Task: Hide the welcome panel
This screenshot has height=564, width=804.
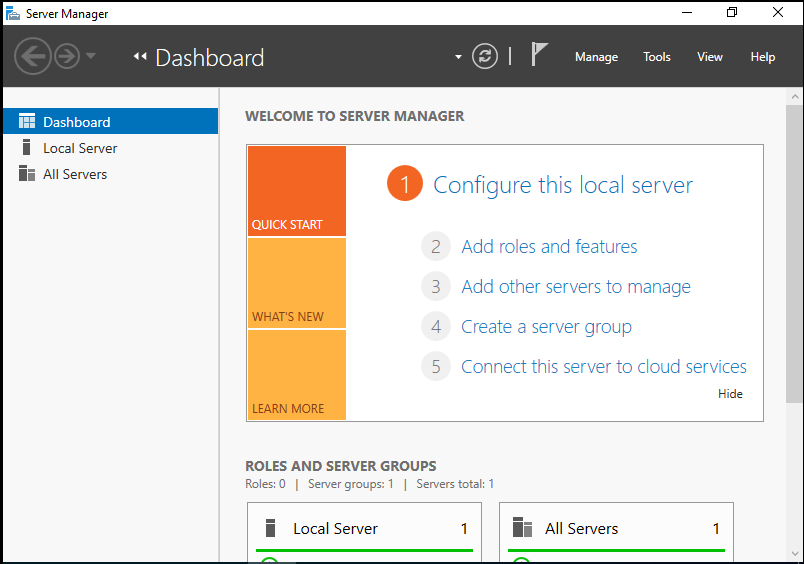Action: pos(730,394)
